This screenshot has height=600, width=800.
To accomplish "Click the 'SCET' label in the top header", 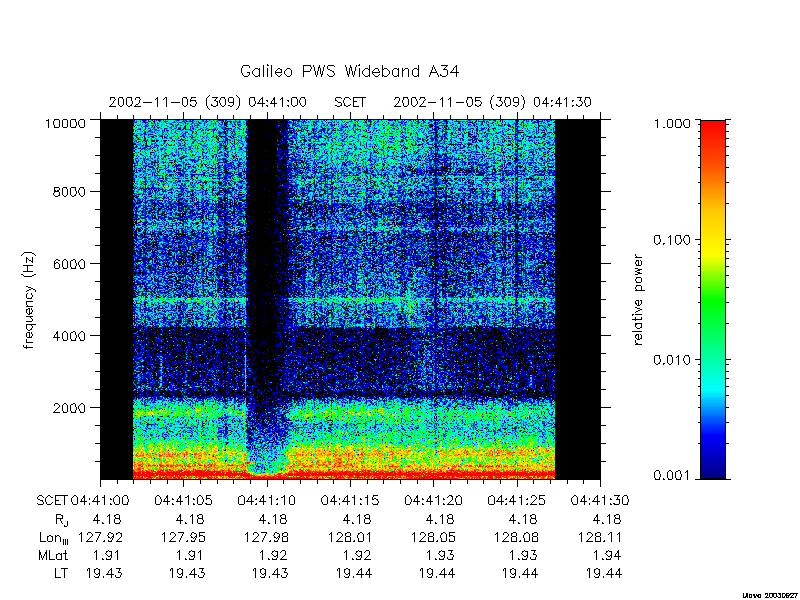I will [x=350, y=102].
